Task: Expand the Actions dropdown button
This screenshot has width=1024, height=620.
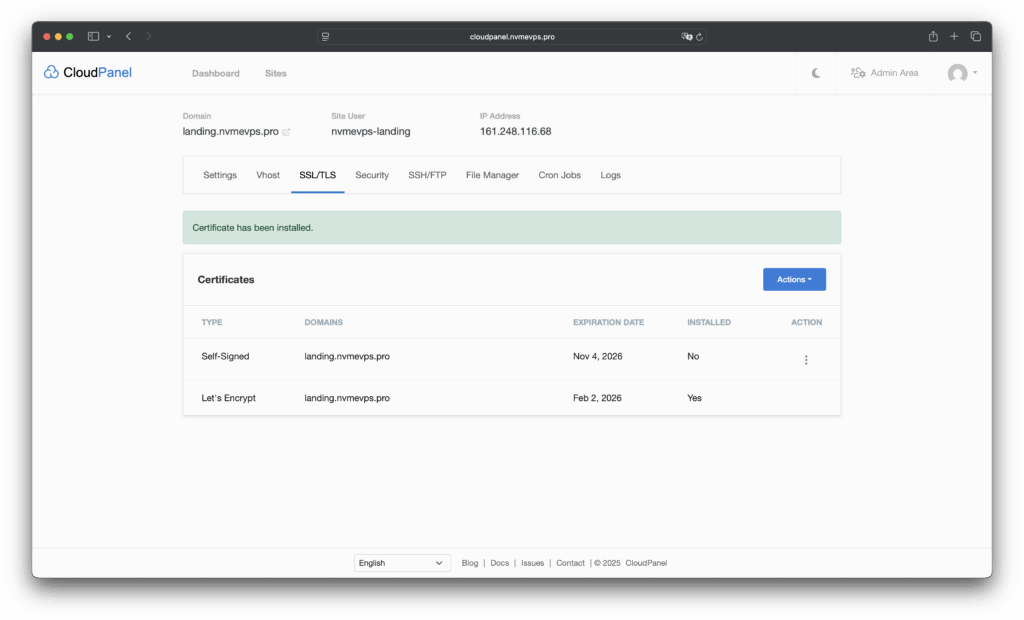Action: (x=794, y=279)
